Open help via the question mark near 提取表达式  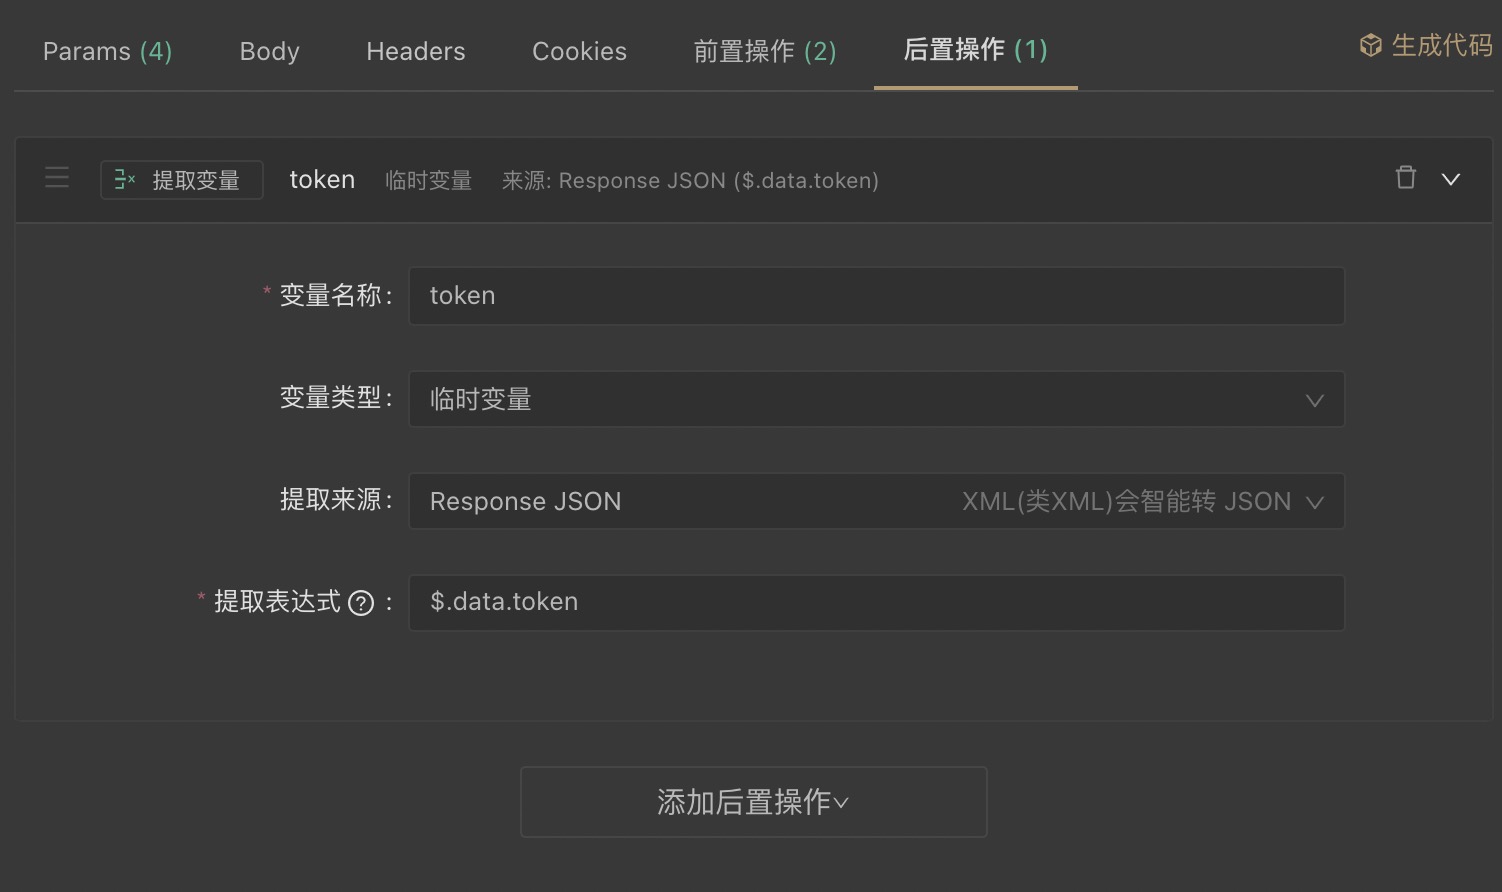(363, 602)
